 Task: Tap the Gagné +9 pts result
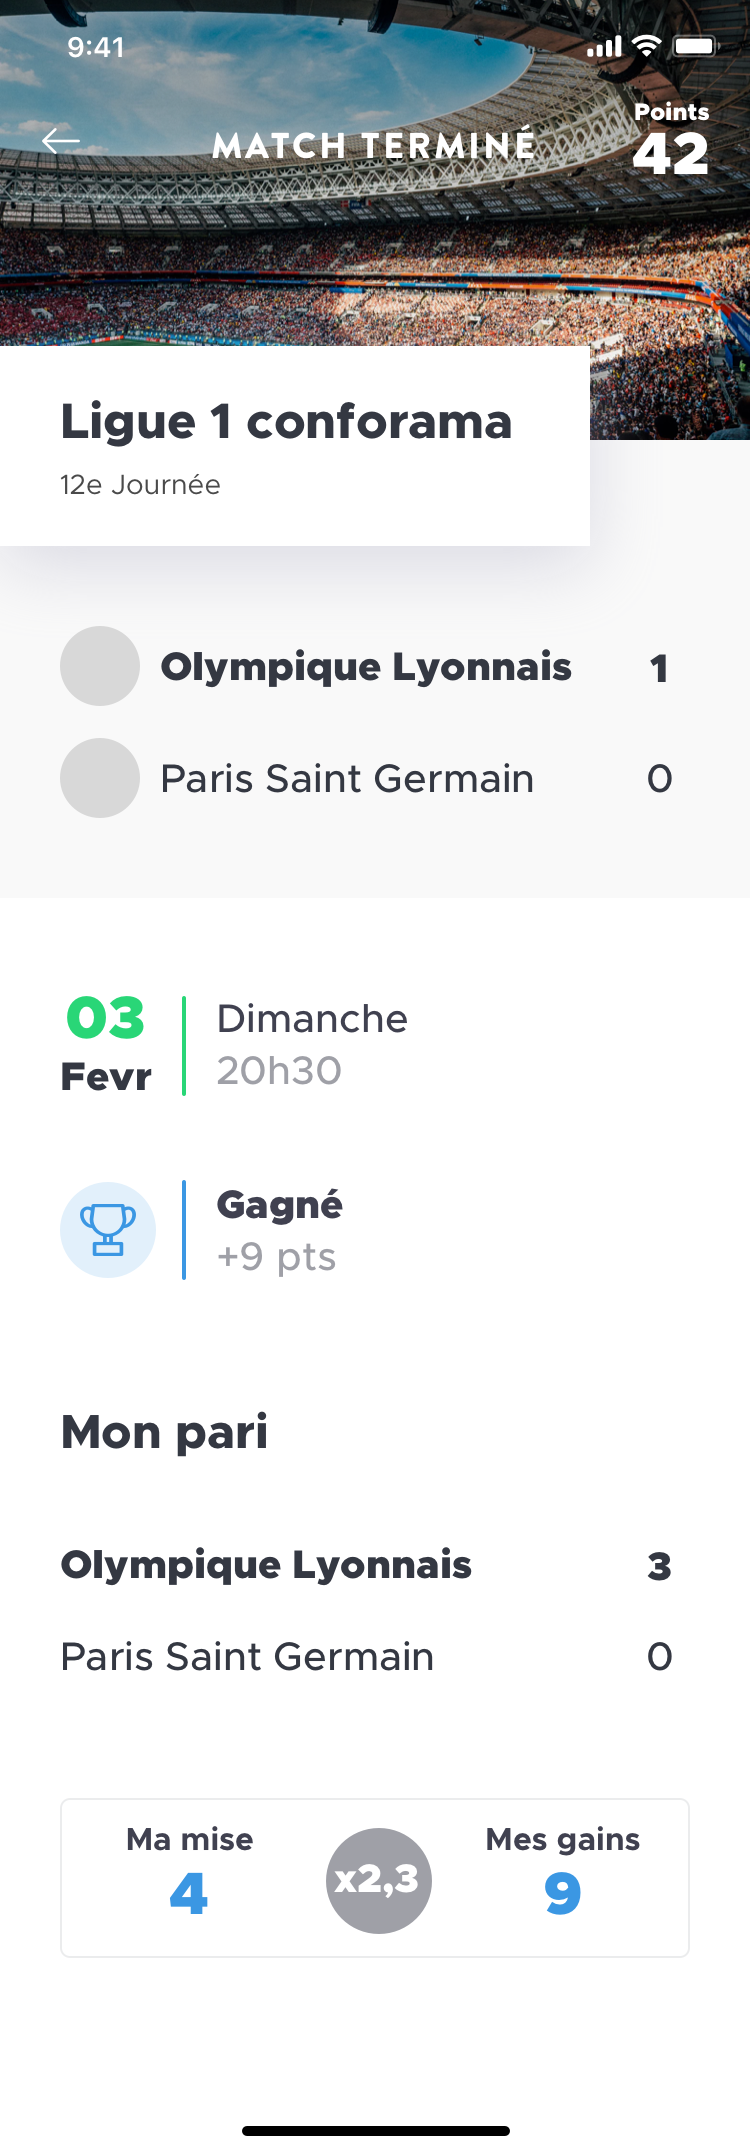point(279,1230)
